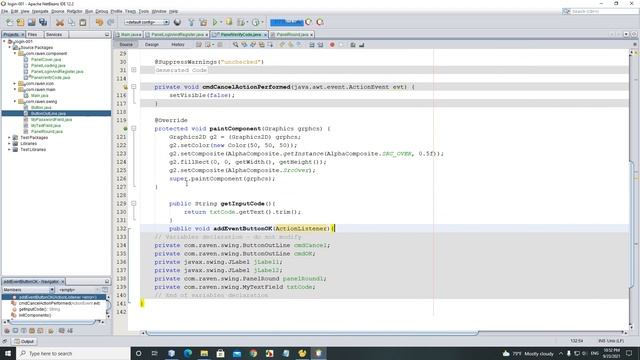The image size is (640, 360).
Task: Click the Redo arrow icon
Action: tap(110, 22)
